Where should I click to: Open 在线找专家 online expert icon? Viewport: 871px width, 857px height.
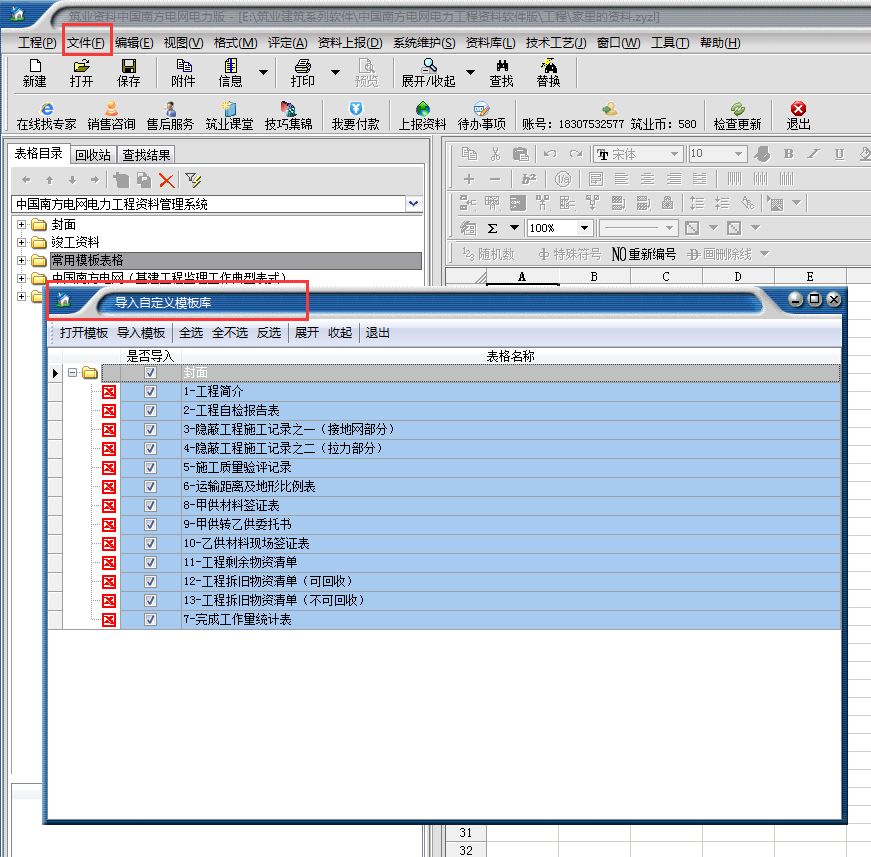click(46, 116)
